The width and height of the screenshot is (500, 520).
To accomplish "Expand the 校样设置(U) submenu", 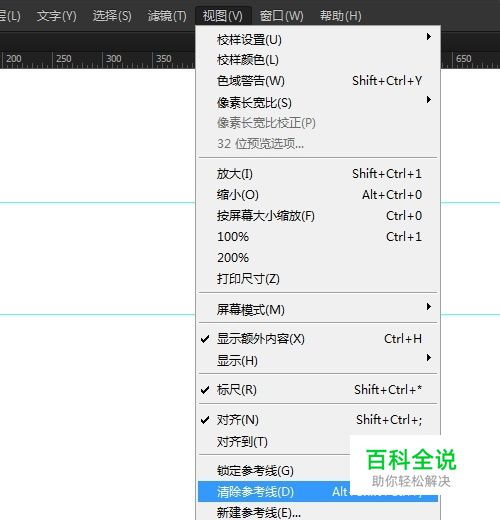I will [318, 40].
